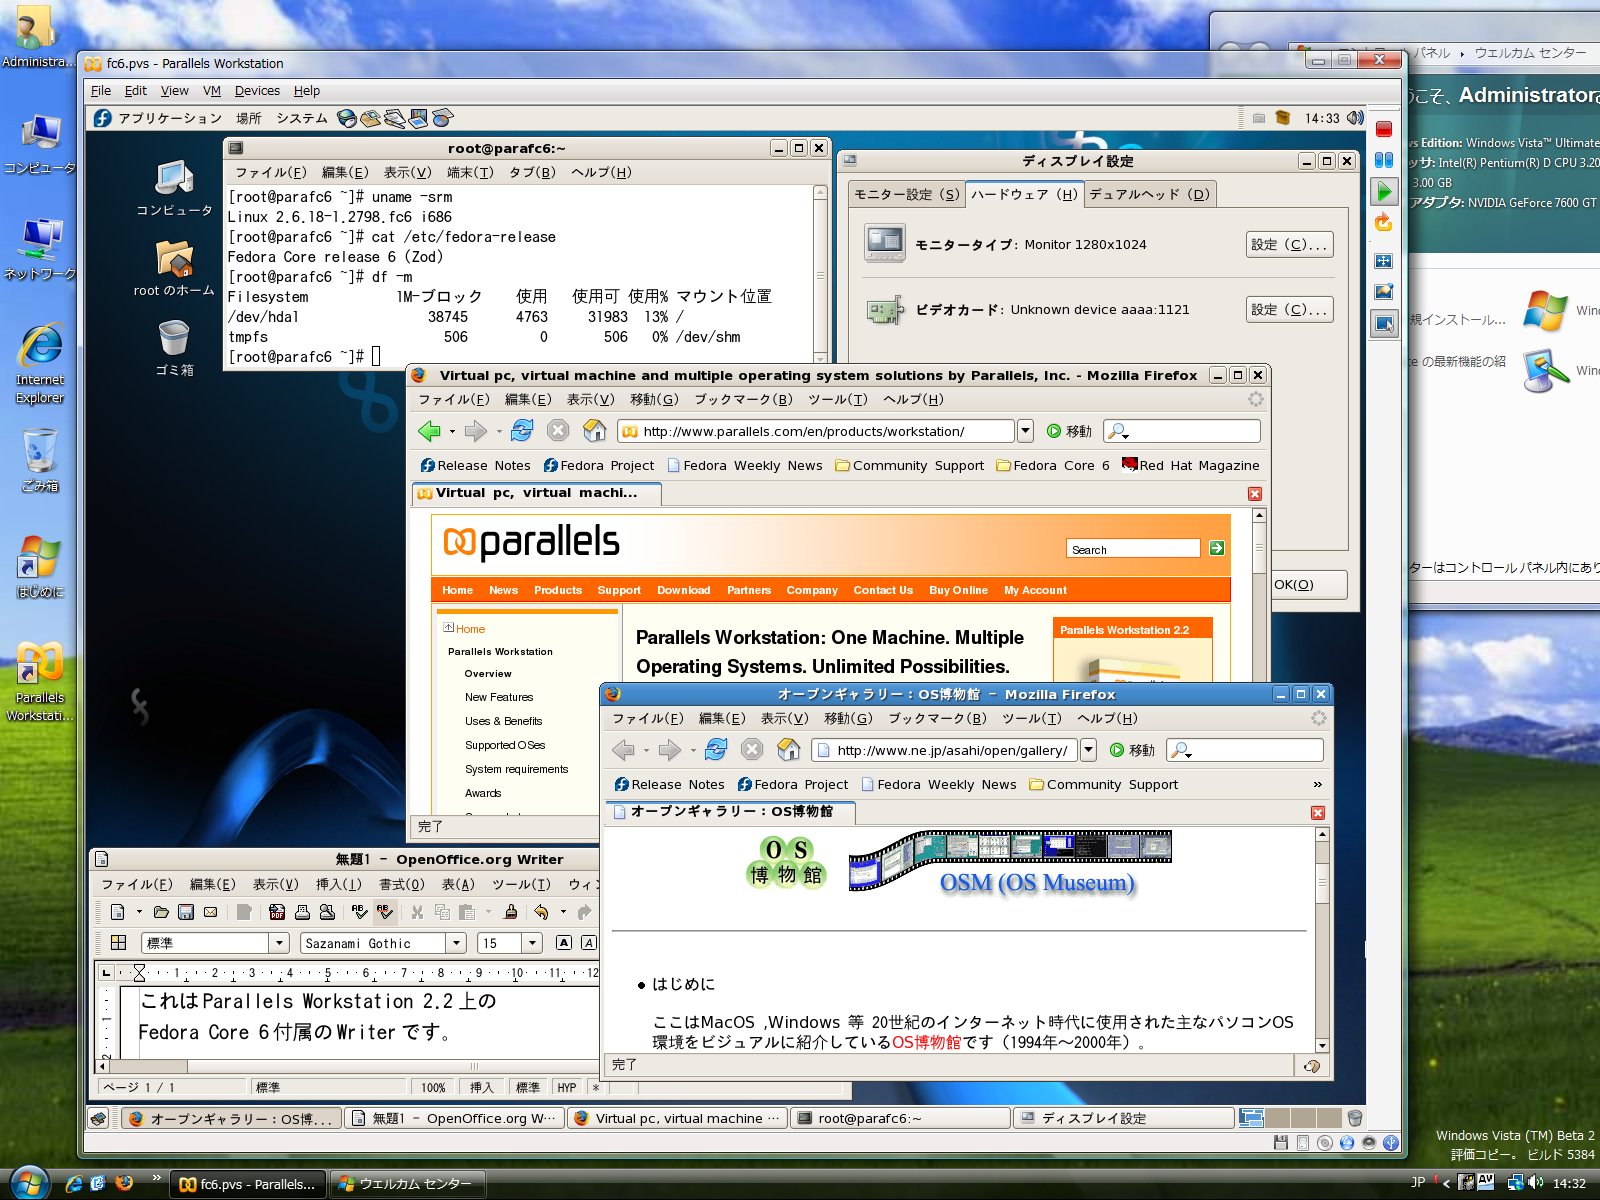The height and width of the screenshot is (1200, 1600).
Task: Click GNOME workspace switcher first workspace
Action: point(1251,1118)
